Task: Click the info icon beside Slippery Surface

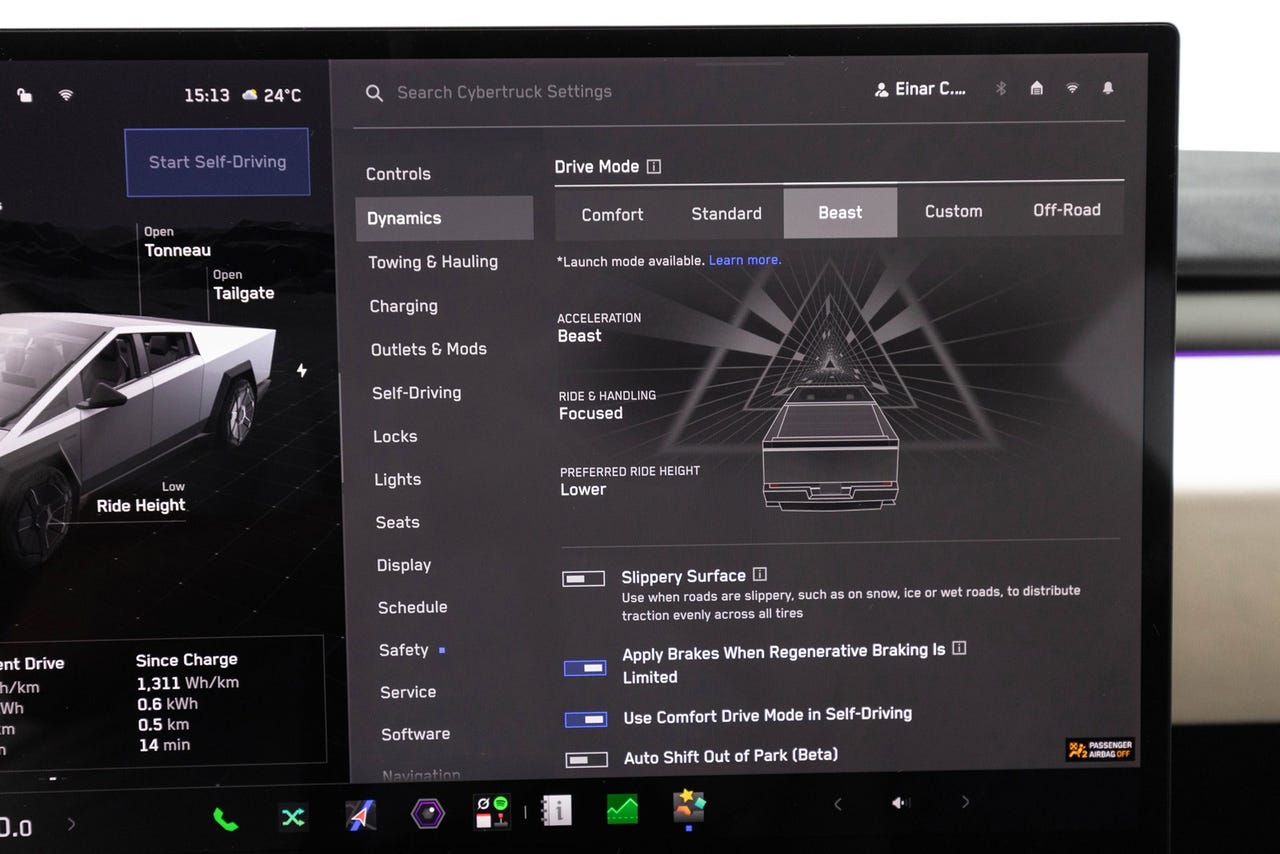Action: (x=760, y=574)
